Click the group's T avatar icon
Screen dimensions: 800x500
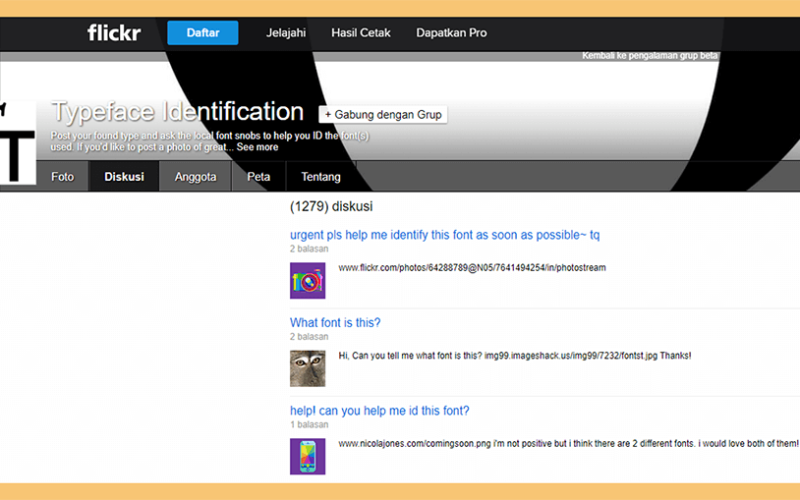pyautogui.click(x=18, y=142)
